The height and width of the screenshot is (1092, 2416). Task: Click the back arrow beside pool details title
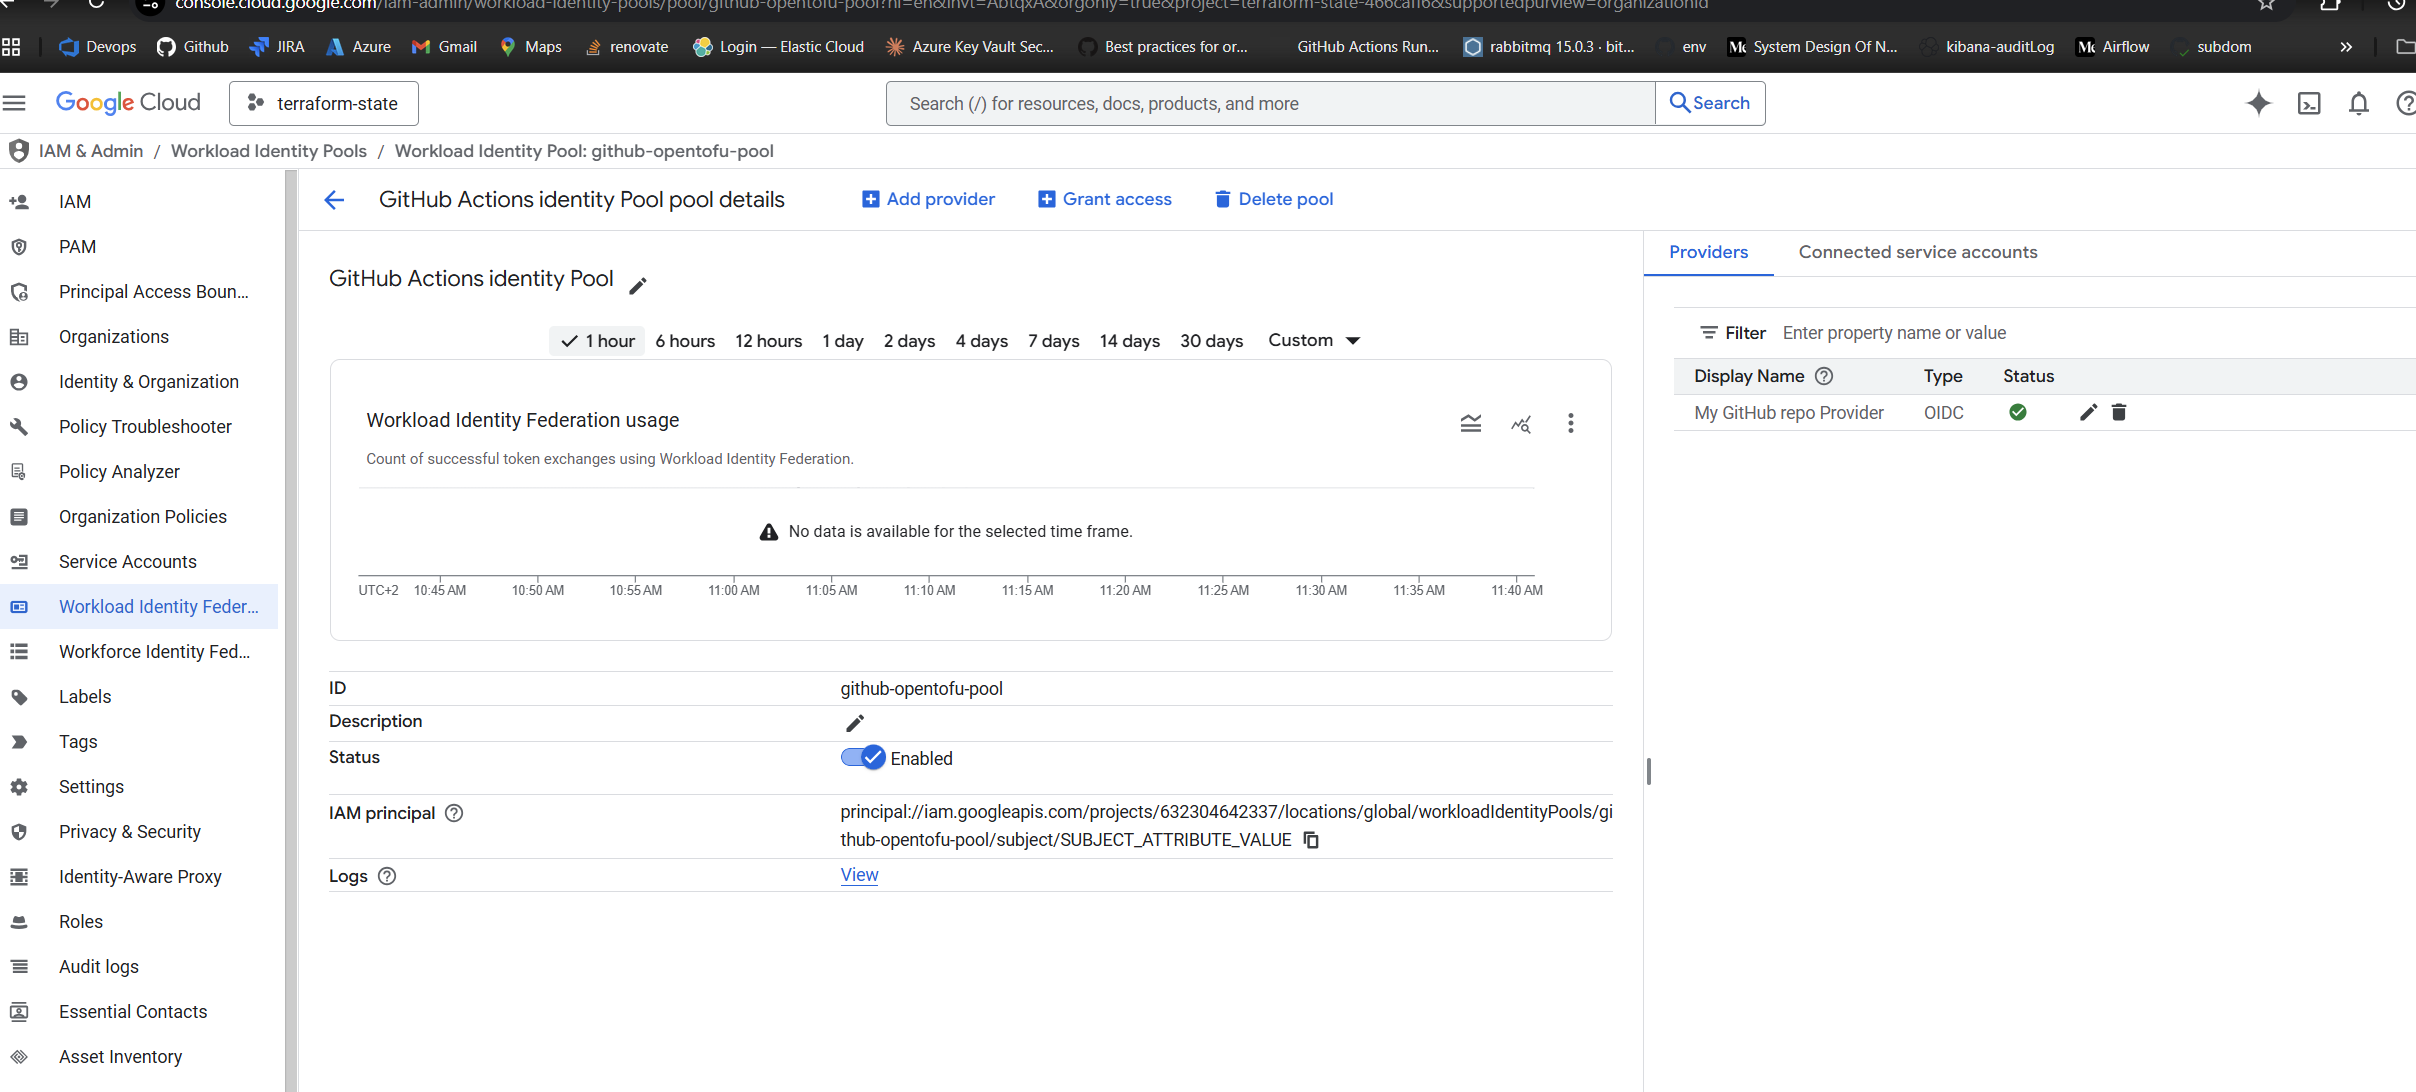[334, 200]
